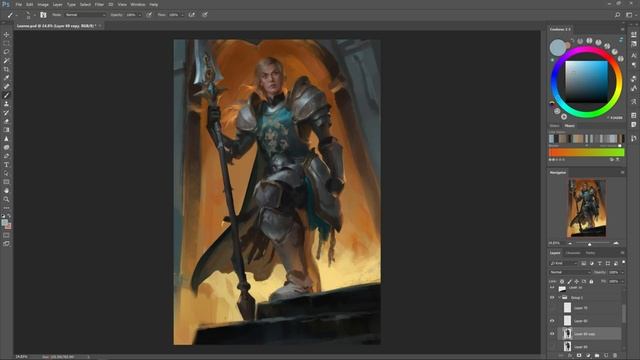Select the Hand tool
This screenshot has width=640, height=360.
pos(6,191)
